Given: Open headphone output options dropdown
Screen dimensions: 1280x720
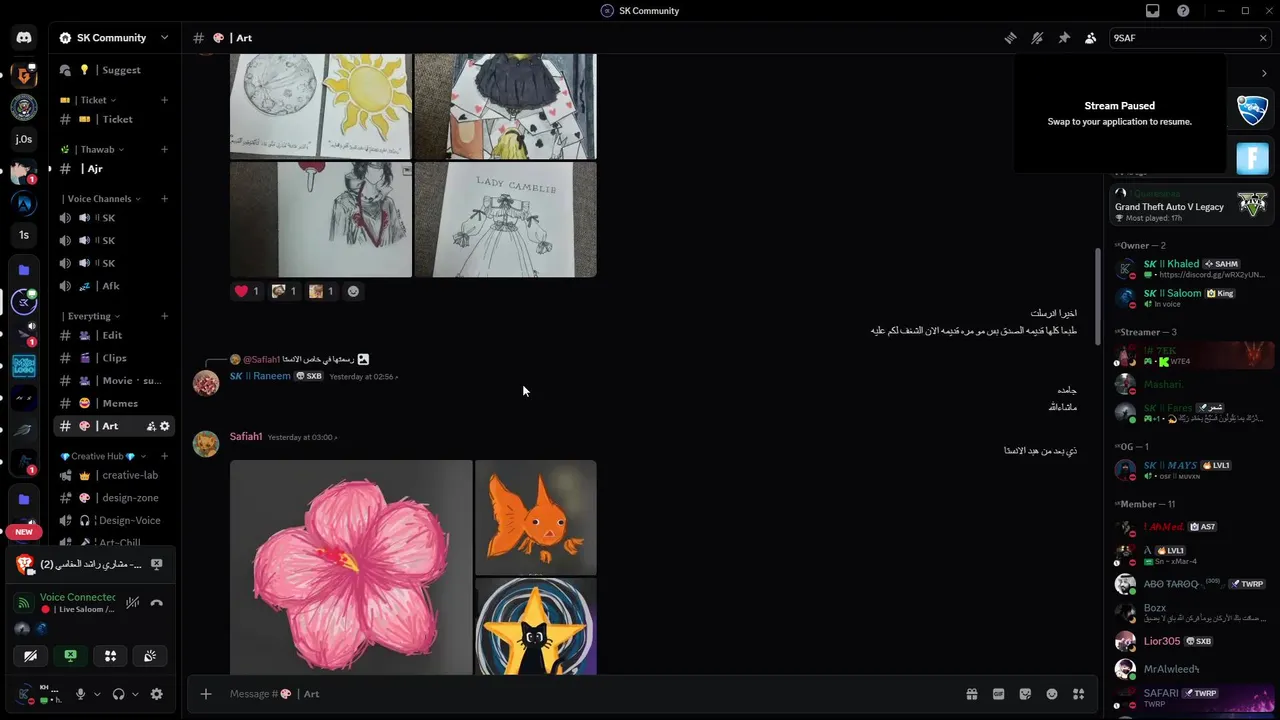Looking at the screenshot, I should [135, 694].
